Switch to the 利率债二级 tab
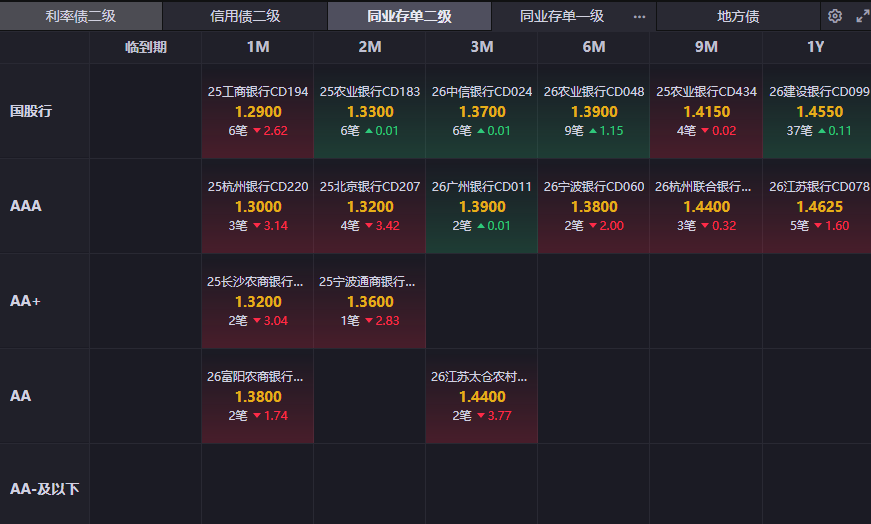871x524 pixels. 81,16
